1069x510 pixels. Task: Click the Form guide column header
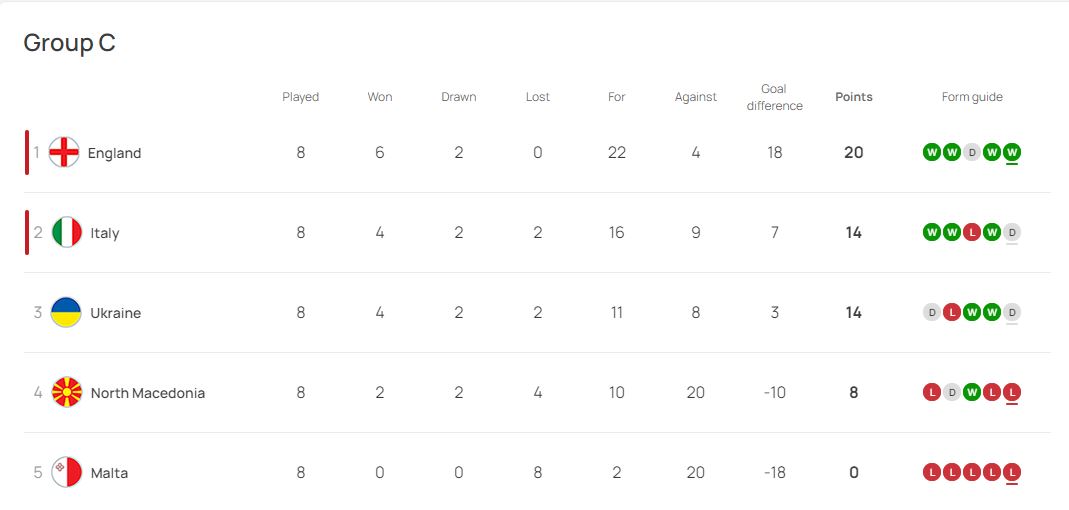click(972, 97)
